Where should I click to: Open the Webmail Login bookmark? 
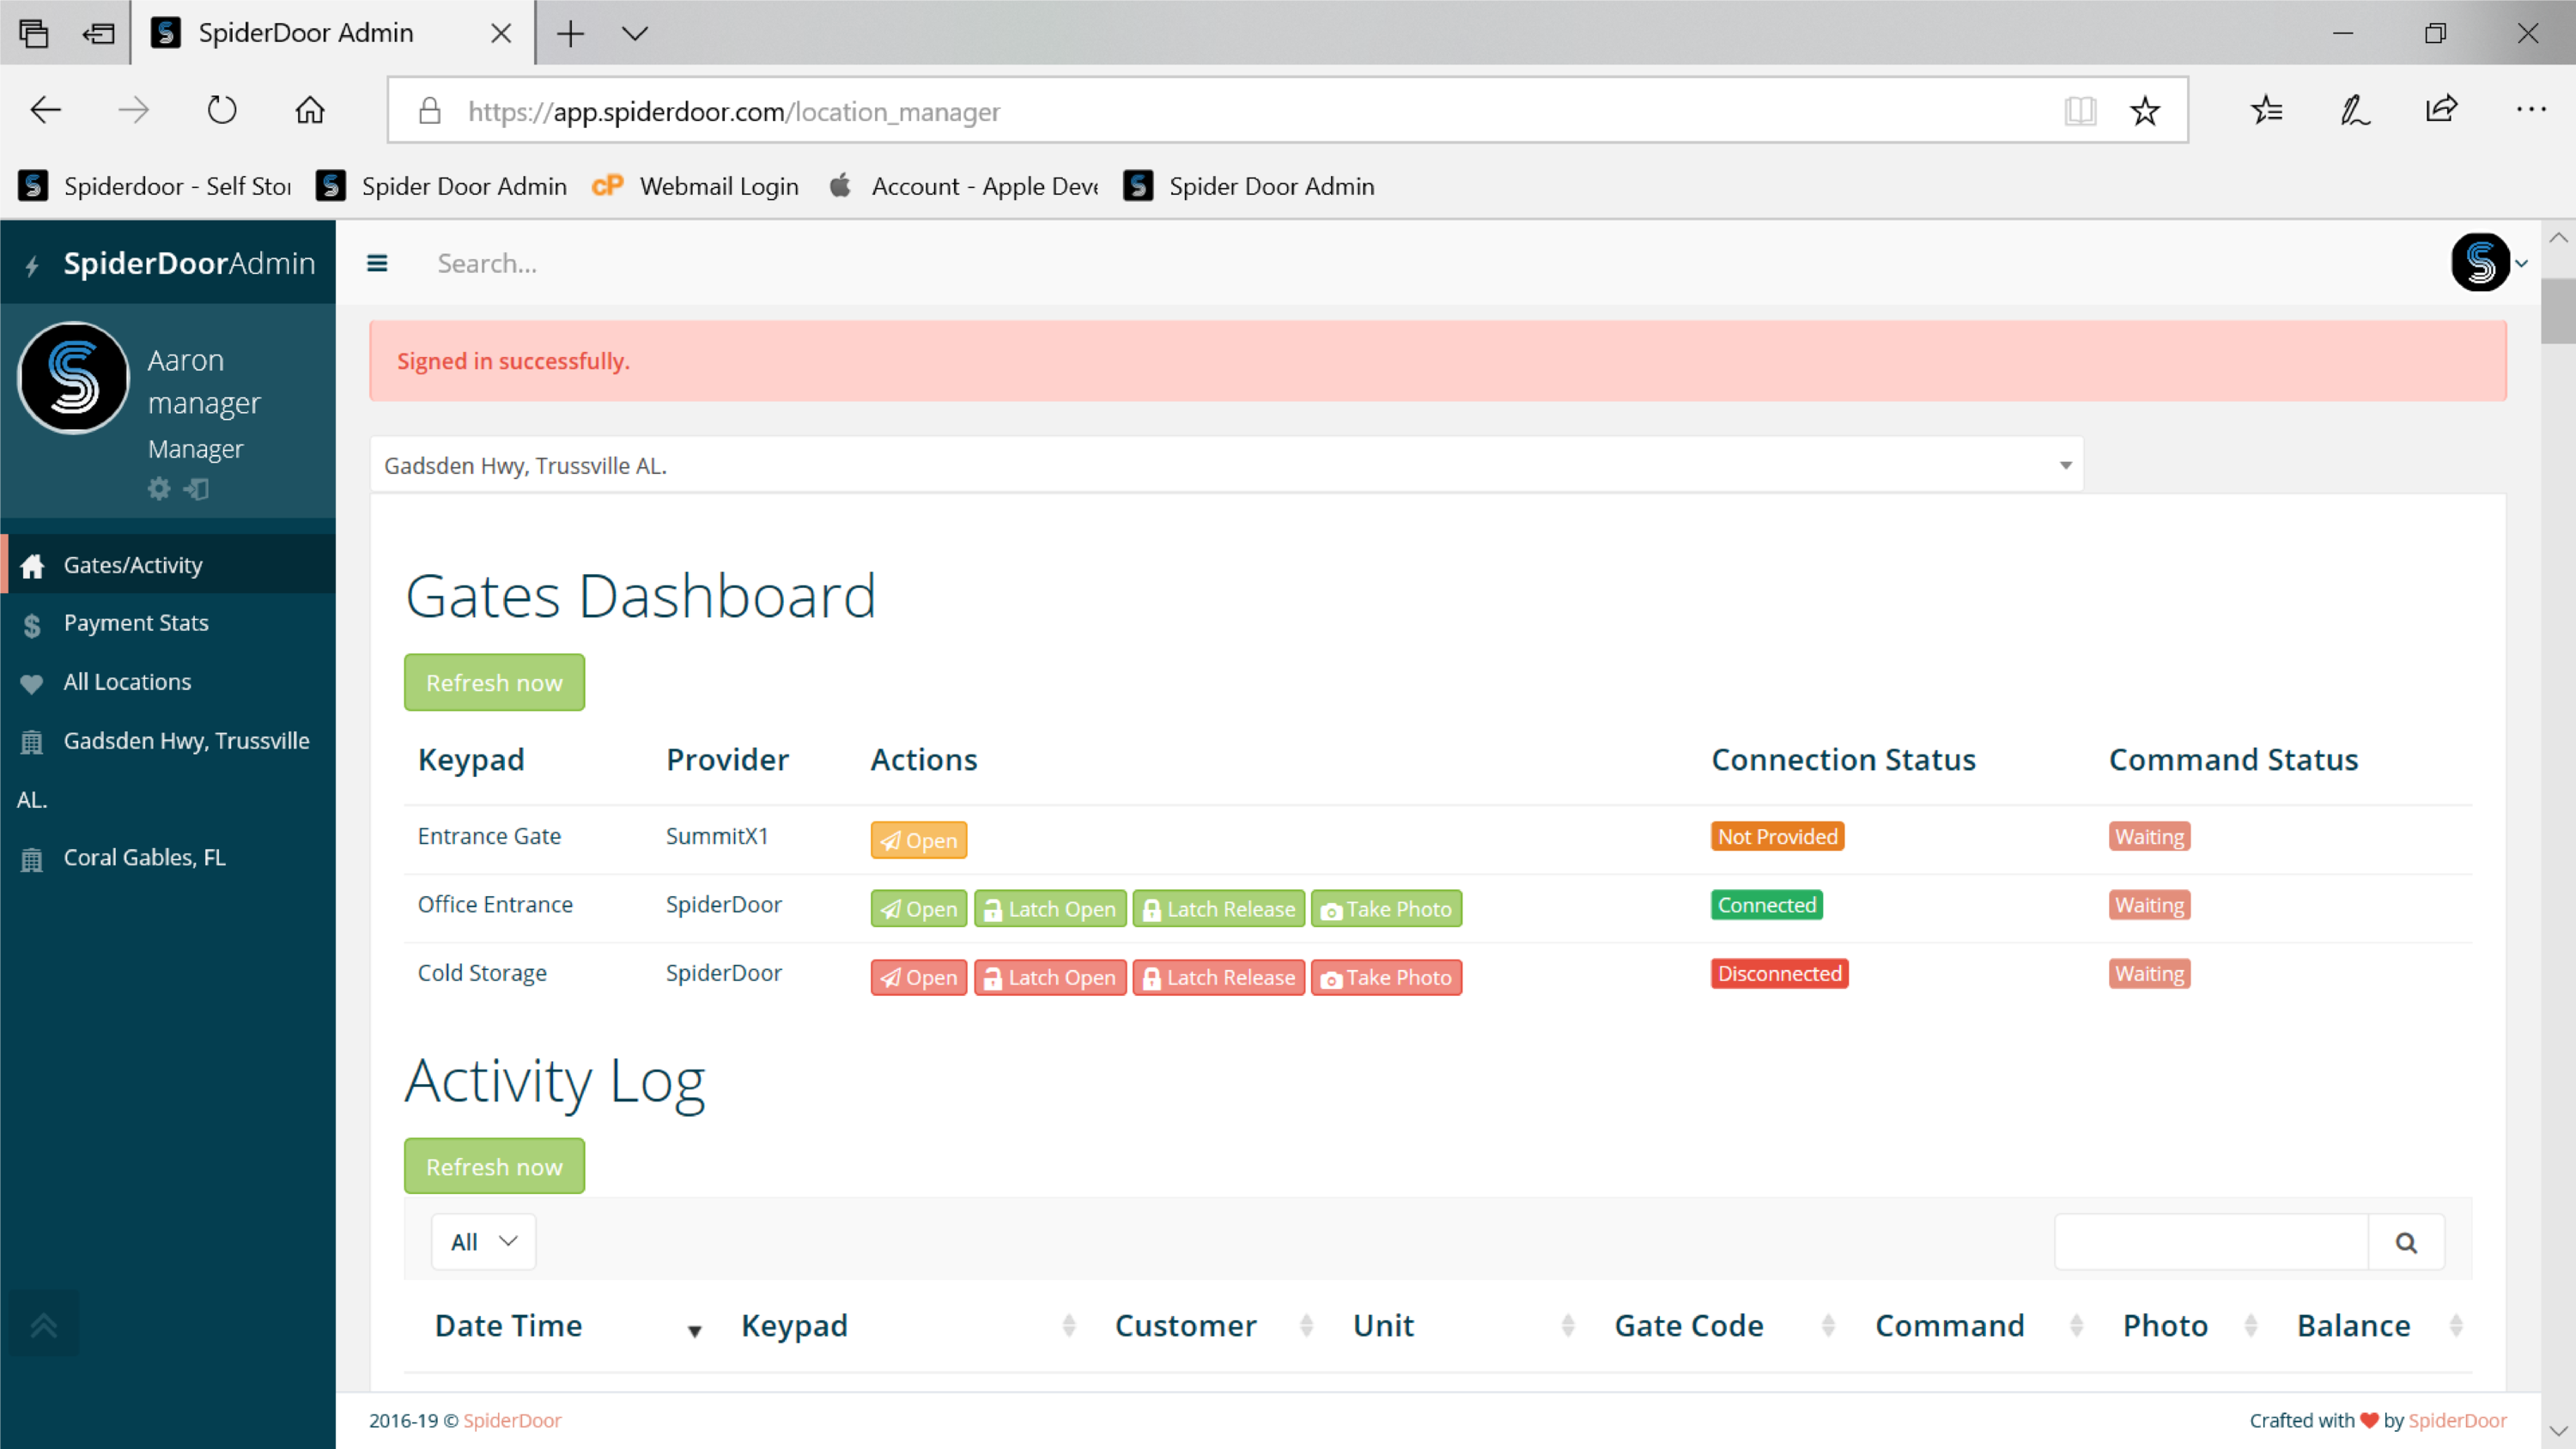click(696, 186)
